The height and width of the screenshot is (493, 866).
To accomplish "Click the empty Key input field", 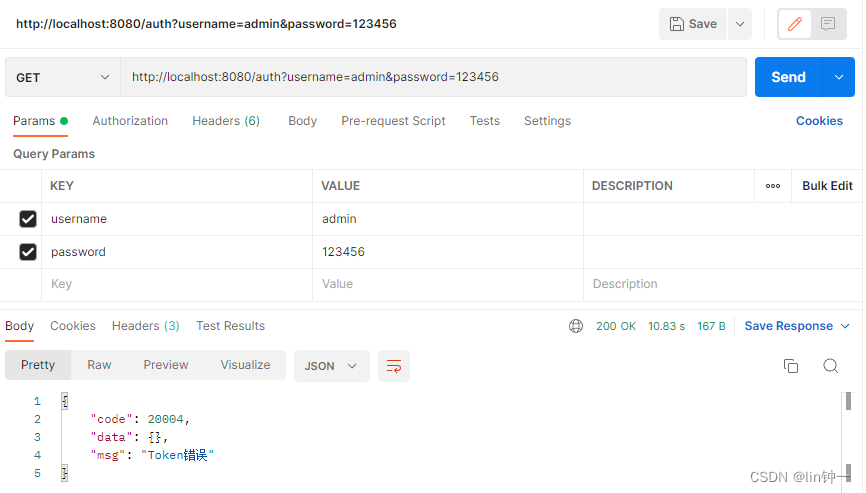I will [x=177, y=284].
